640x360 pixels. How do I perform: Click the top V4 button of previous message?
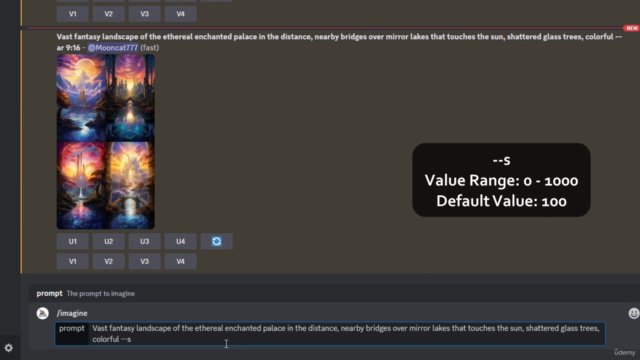[180, 14]
